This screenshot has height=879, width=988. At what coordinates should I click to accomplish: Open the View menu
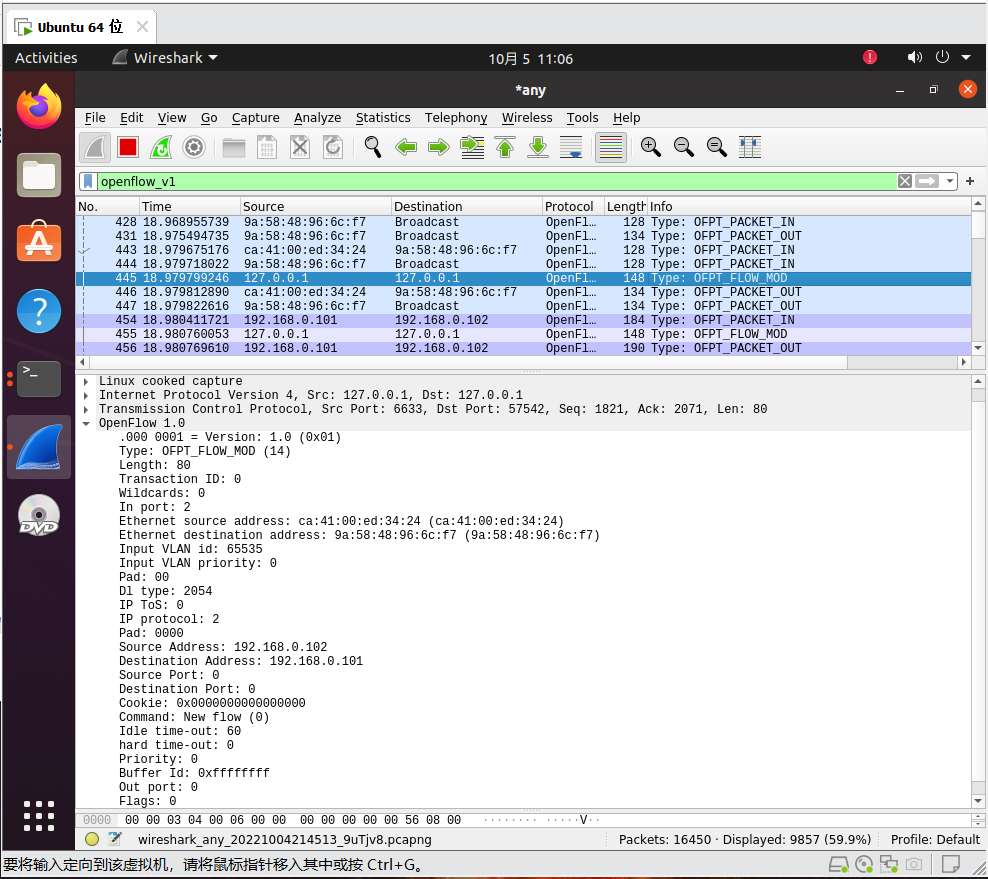[x=172, y=118]
